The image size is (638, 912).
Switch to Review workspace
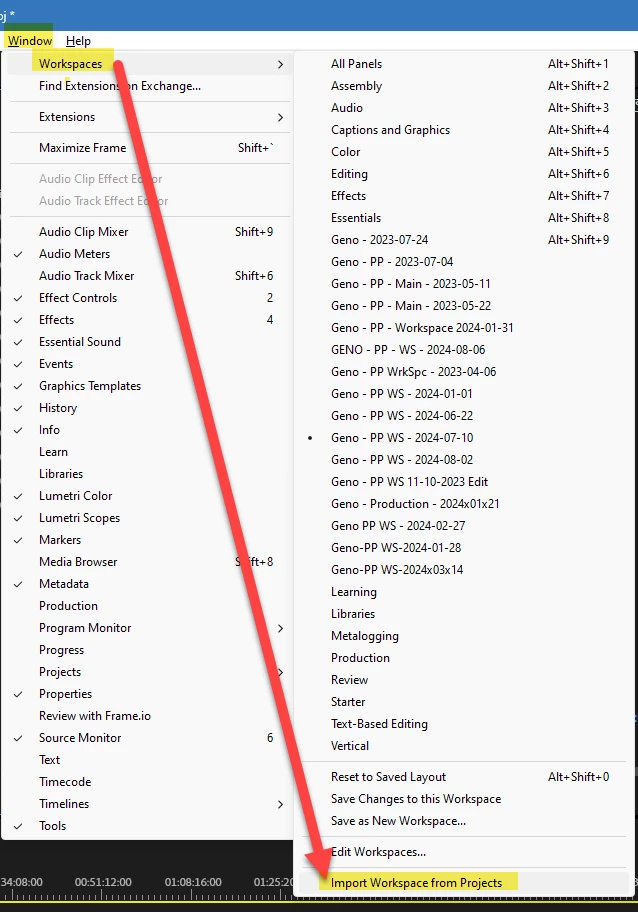point(464,680)
